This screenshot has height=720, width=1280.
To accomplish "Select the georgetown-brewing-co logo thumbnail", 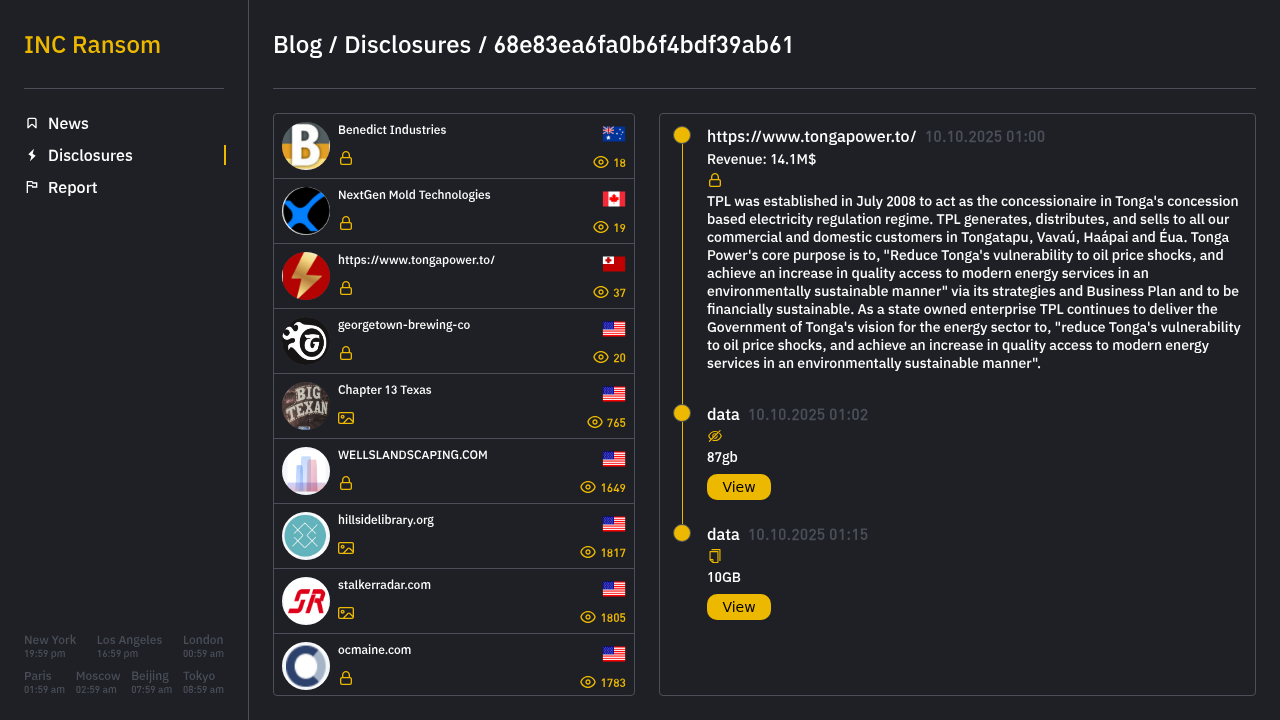I will 306,341.
